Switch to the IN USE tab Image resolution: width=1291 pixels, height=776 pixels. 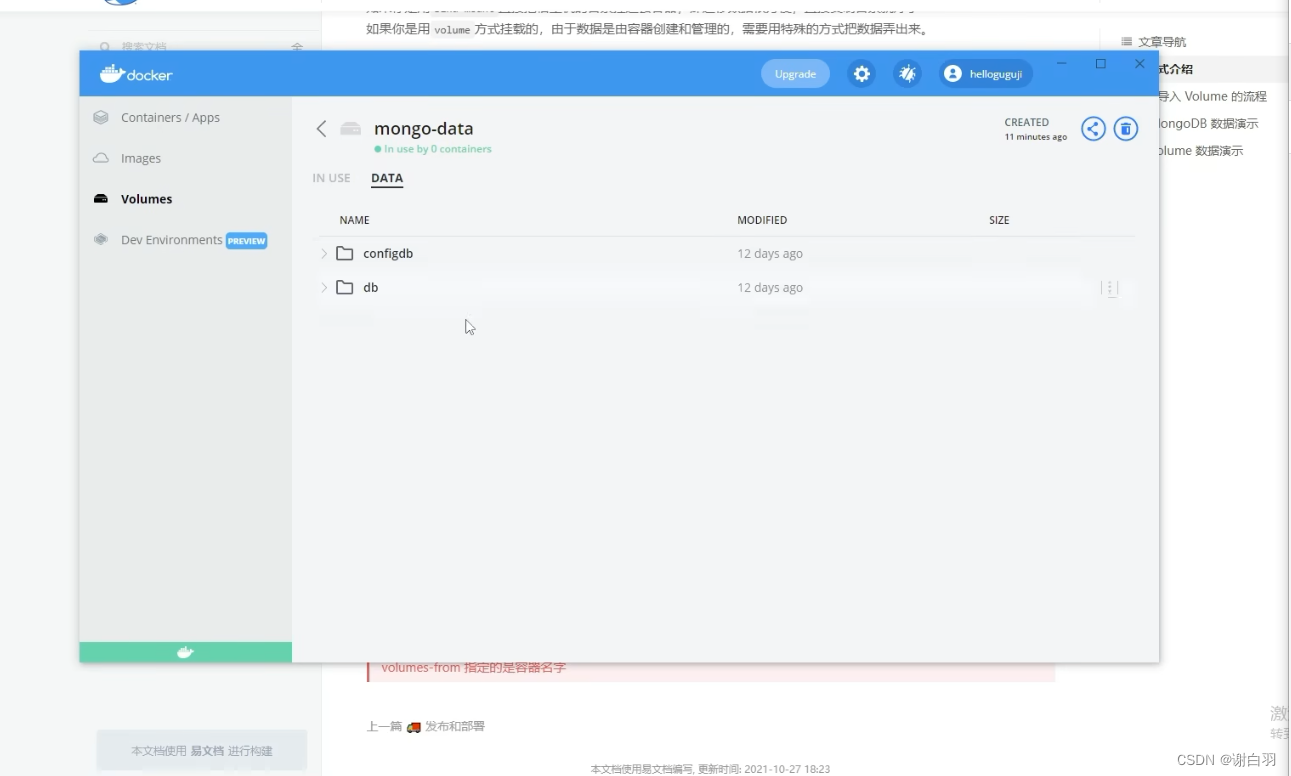click(x=331, y=178)
